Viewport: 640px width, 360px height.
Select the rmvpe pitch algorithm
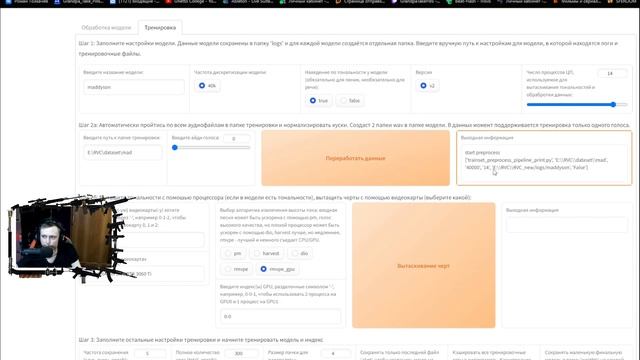(236, 269)
